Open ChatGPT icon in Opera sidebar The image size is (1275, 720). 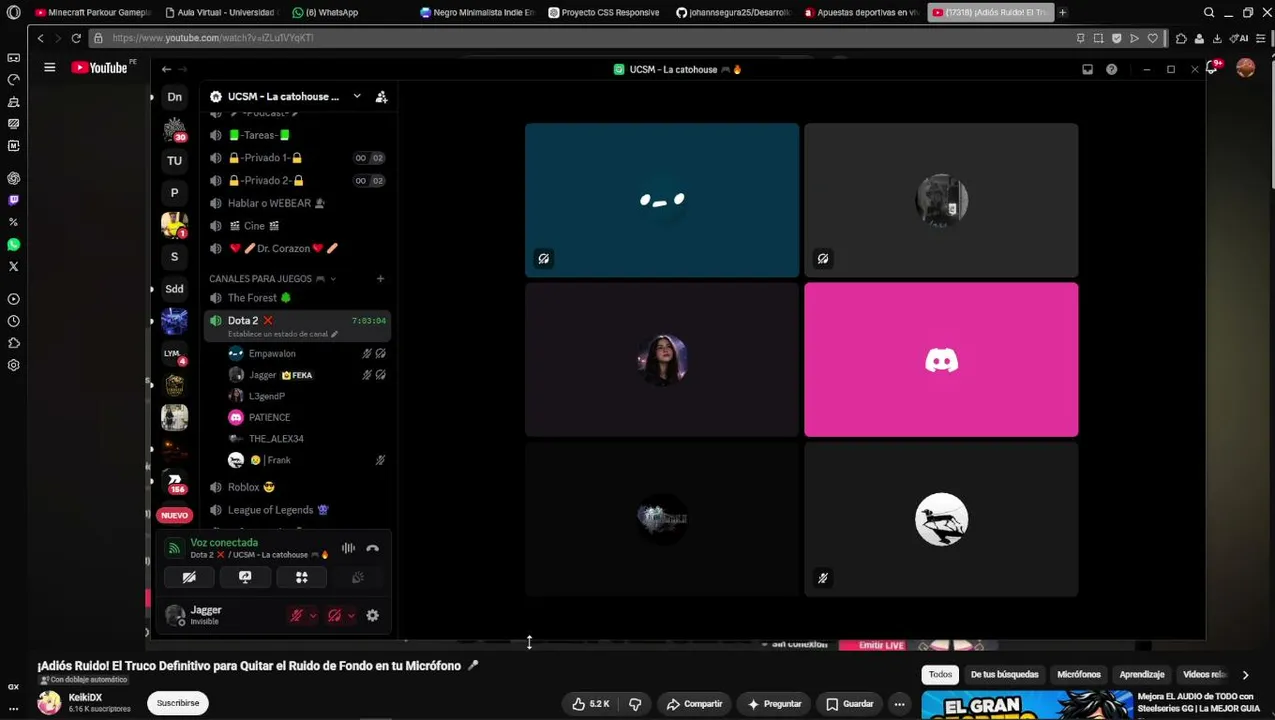[x=13, y=178]
